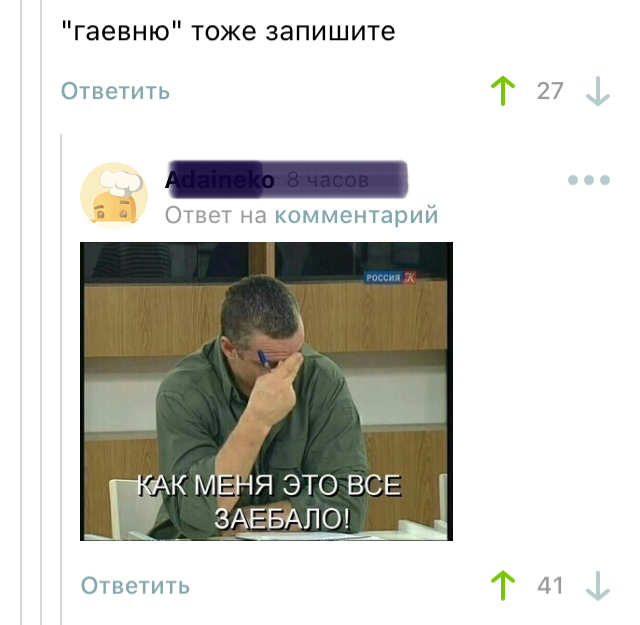640x625 pixels.
Task: Downvote the comment rated 27
Action: point(598,91)
